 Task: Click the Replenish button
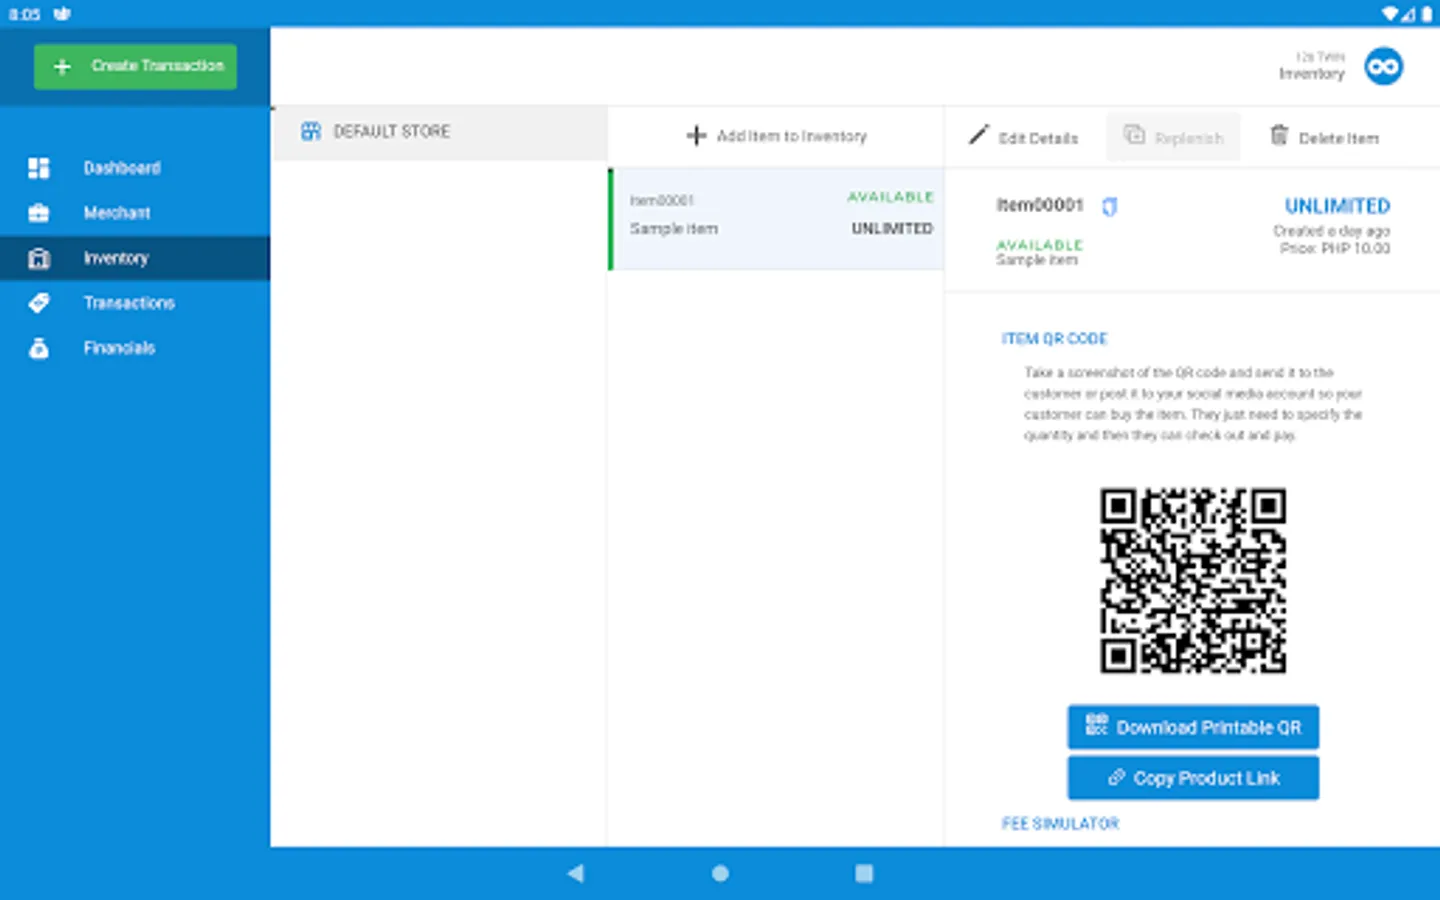click(1174, 137)
